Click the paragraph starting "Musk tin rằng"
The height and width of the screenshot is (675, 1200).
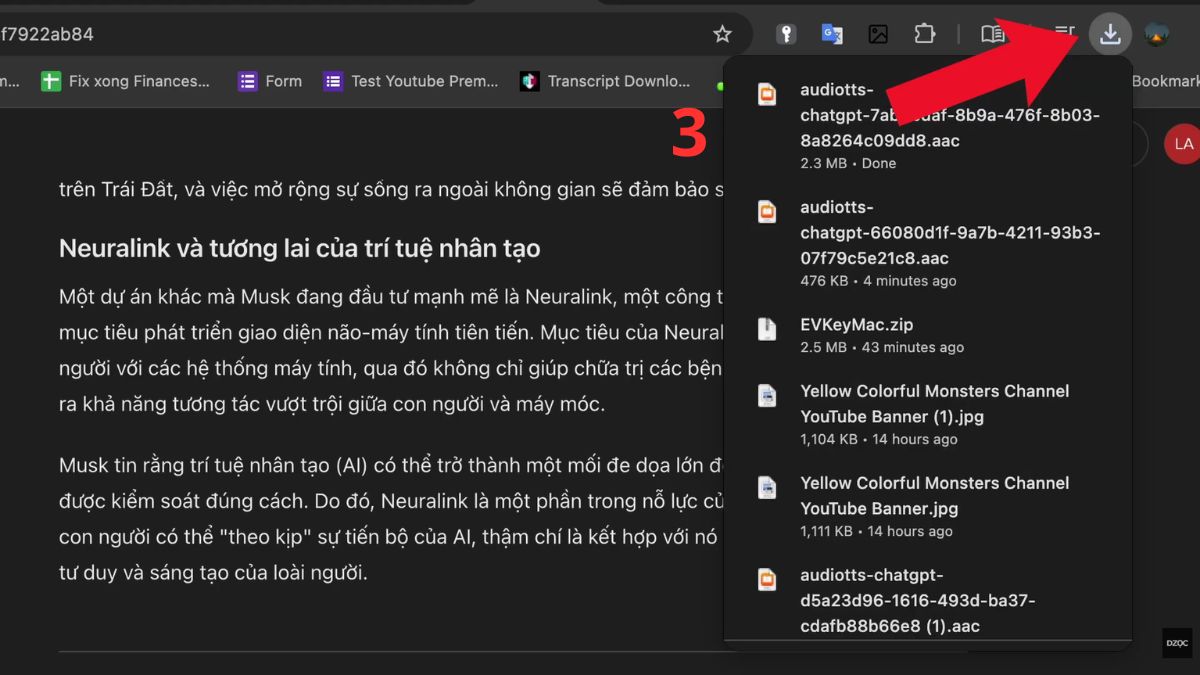tap(390, 519)
